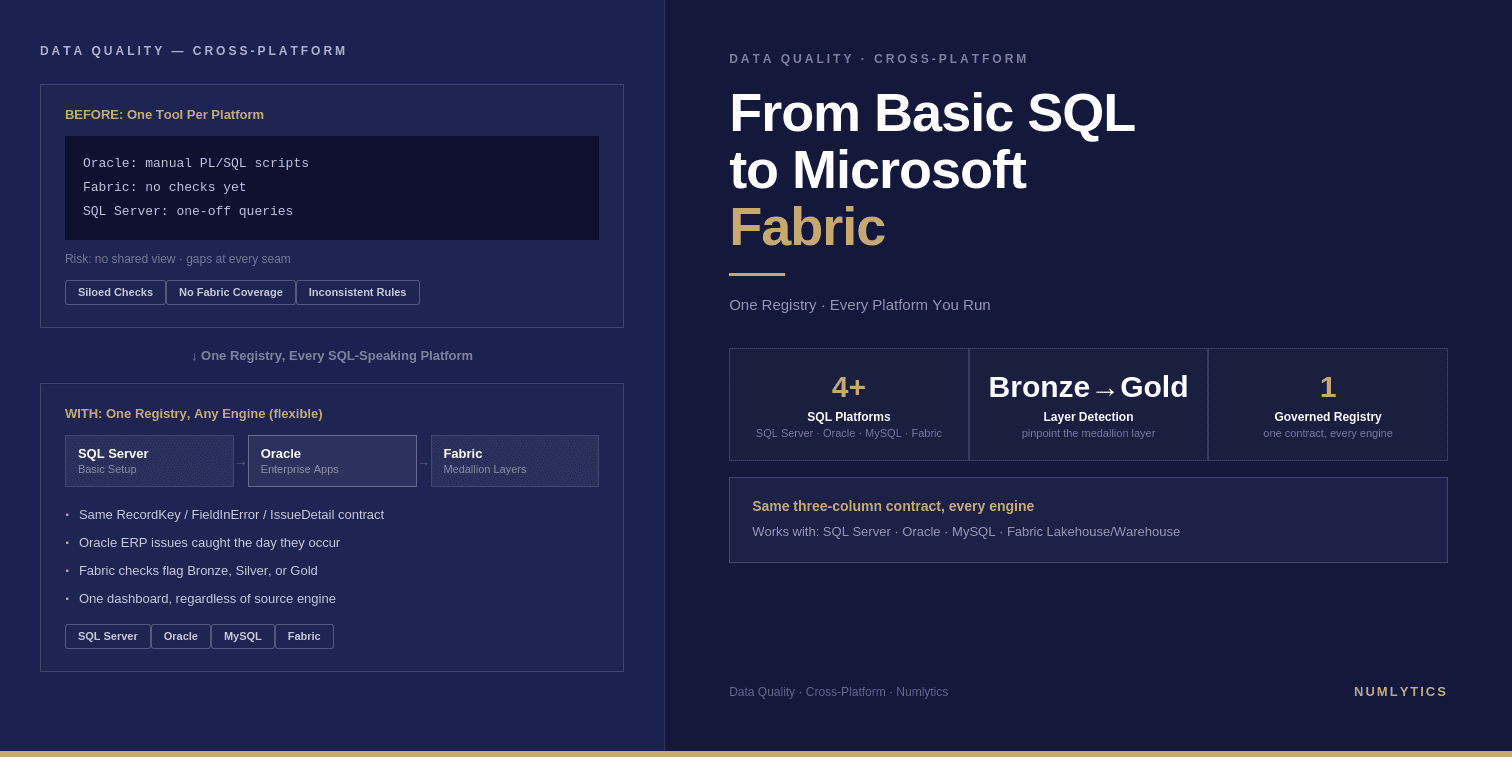Click the RecordKey / FieldInError bullet
The height and width of the screenshot is (757, 1512).
231,514
